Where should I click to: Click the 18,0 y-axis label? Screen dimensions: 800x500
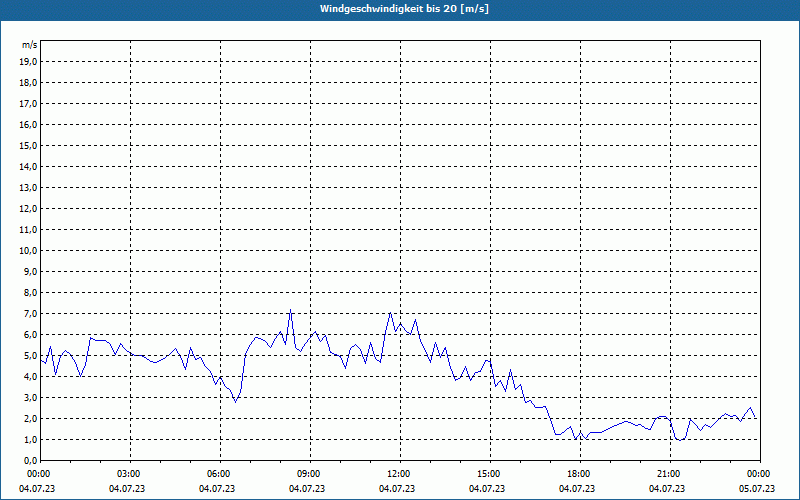click(x=28, y=83)
